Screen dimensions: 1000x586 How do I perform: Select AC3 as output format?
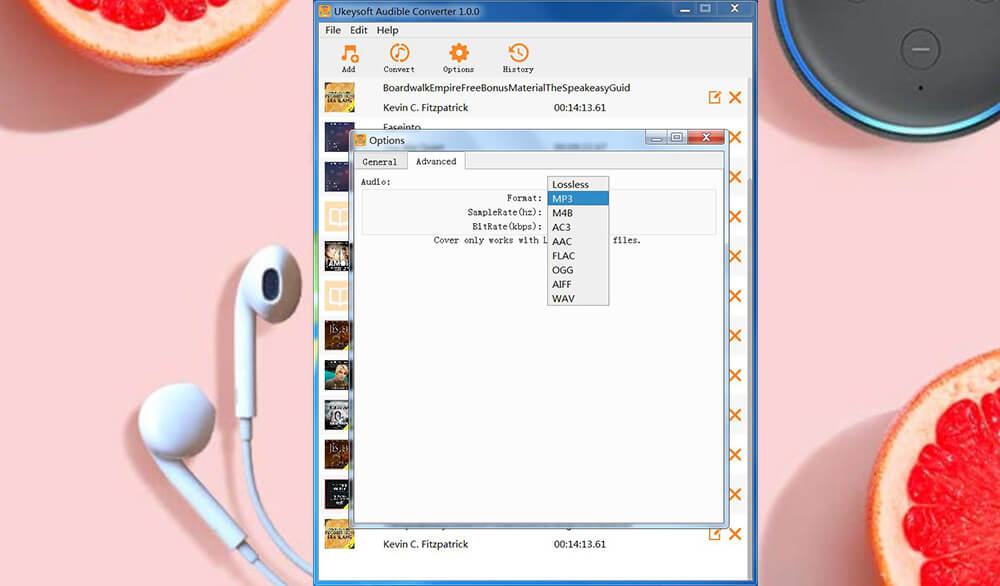point(578,227)
